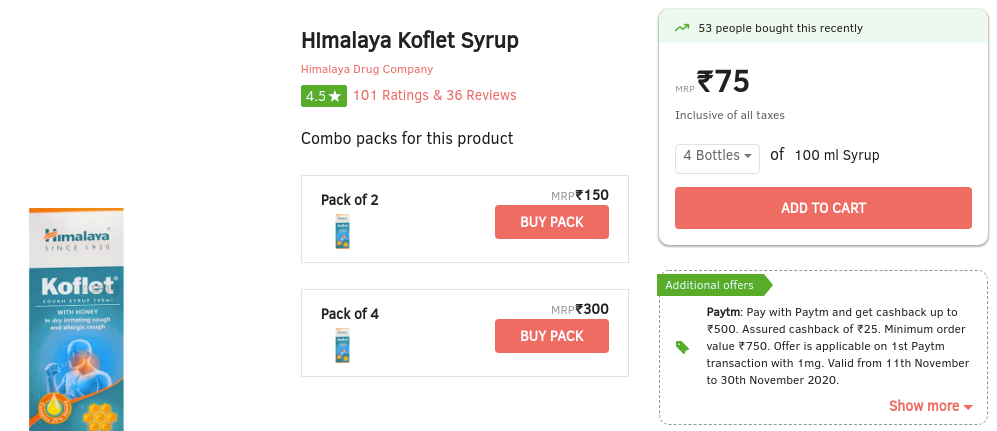
Task: Click the Pack of 4 title
Action: [x=350, y=313]
